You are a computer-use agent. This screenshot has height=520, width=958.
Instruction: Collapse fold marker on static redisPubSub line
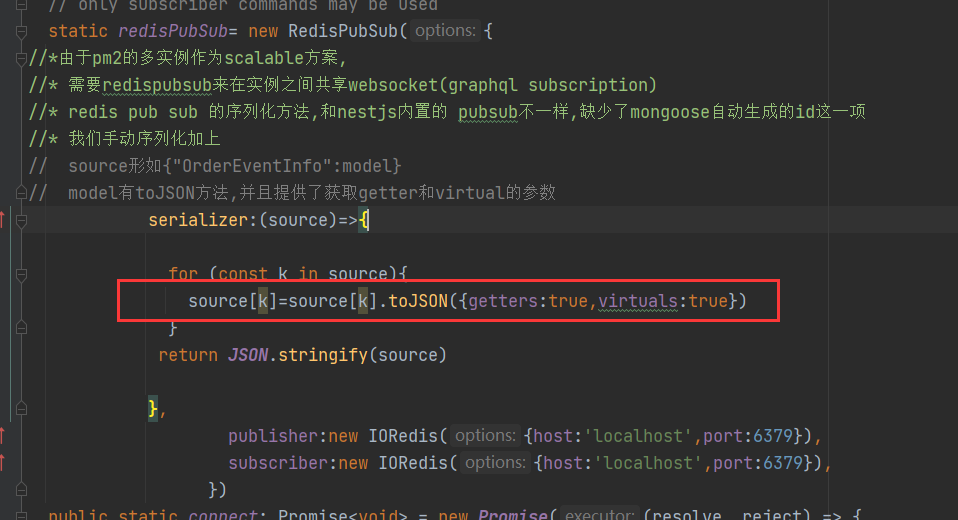[x=21, y=31]
